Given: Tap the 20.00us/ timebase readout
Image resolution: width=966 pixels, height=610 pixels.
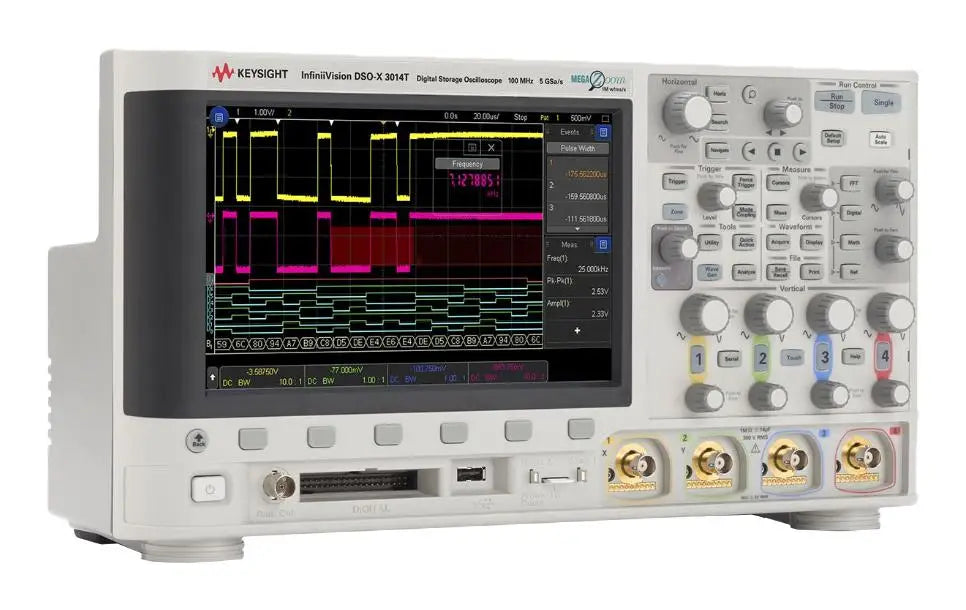Looking at the screenshot, I should [x=486, y=116].
